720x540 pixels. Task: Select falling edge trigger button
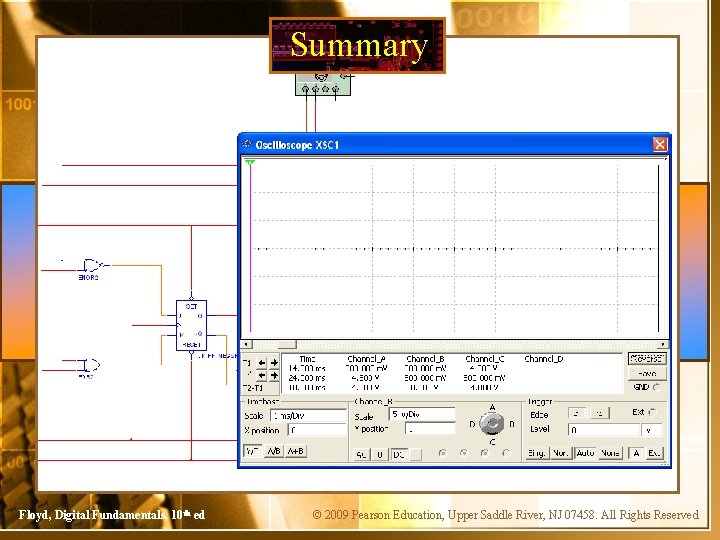[x=600, y=413]
